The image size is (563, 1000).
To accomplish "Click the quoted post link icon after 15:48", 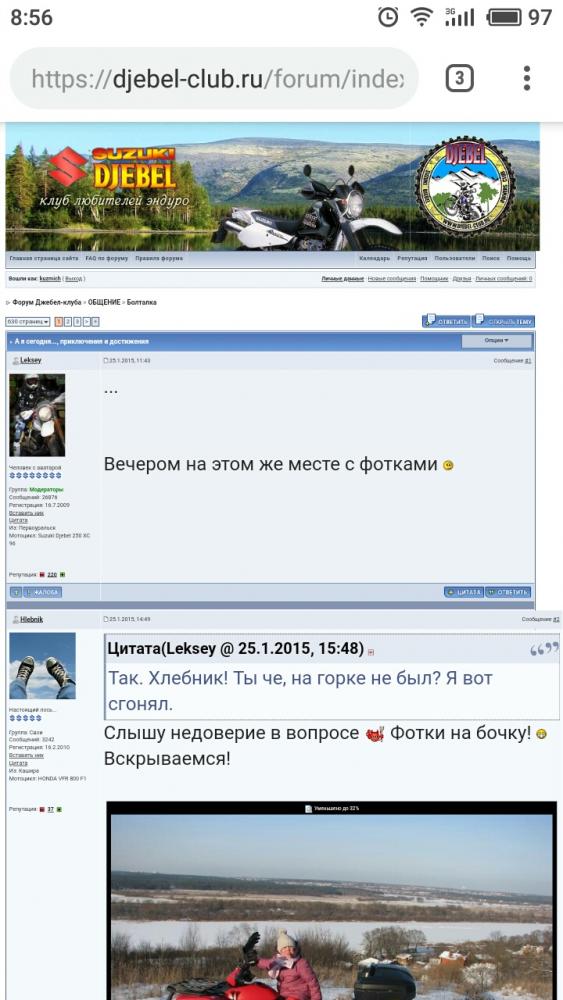I will 371,652.
